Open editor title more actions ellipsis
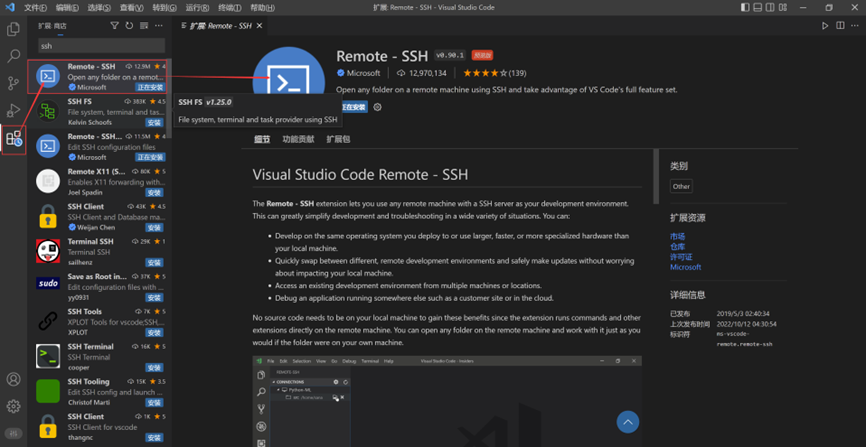Viewport: 866px width, 447px height. tap(855, 25)
